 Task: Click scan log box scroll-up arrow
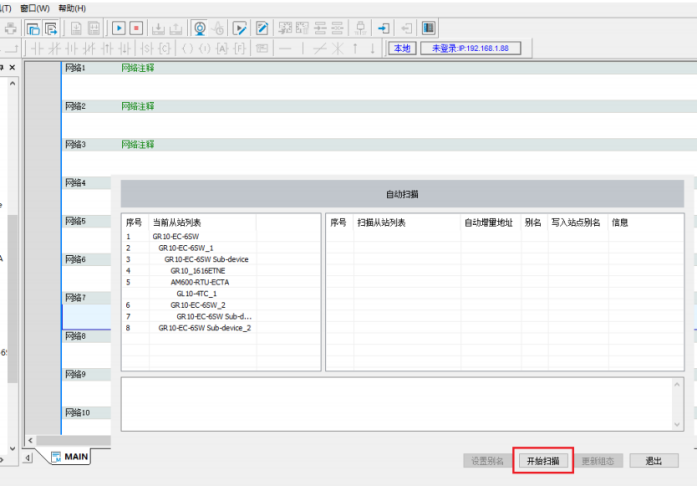(677, 384)
